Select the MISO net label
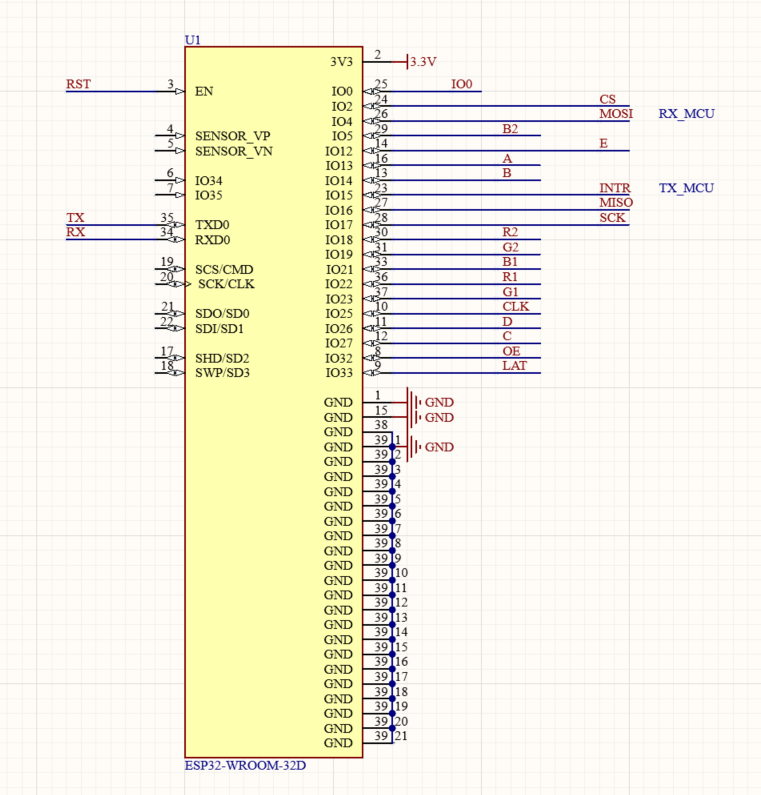761x795 pixels. tap(616, 203)
